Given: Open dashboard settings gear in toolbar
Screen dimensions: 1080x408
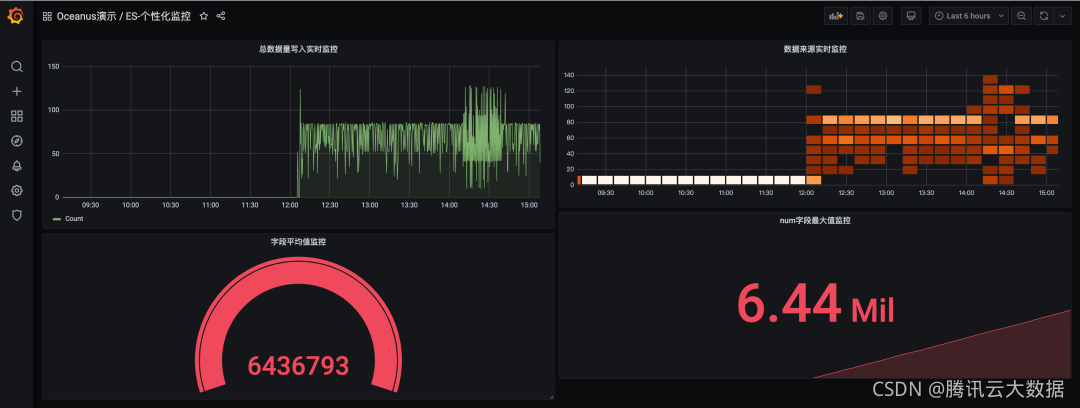Looking at the screenshot, I should click(883, 16).
